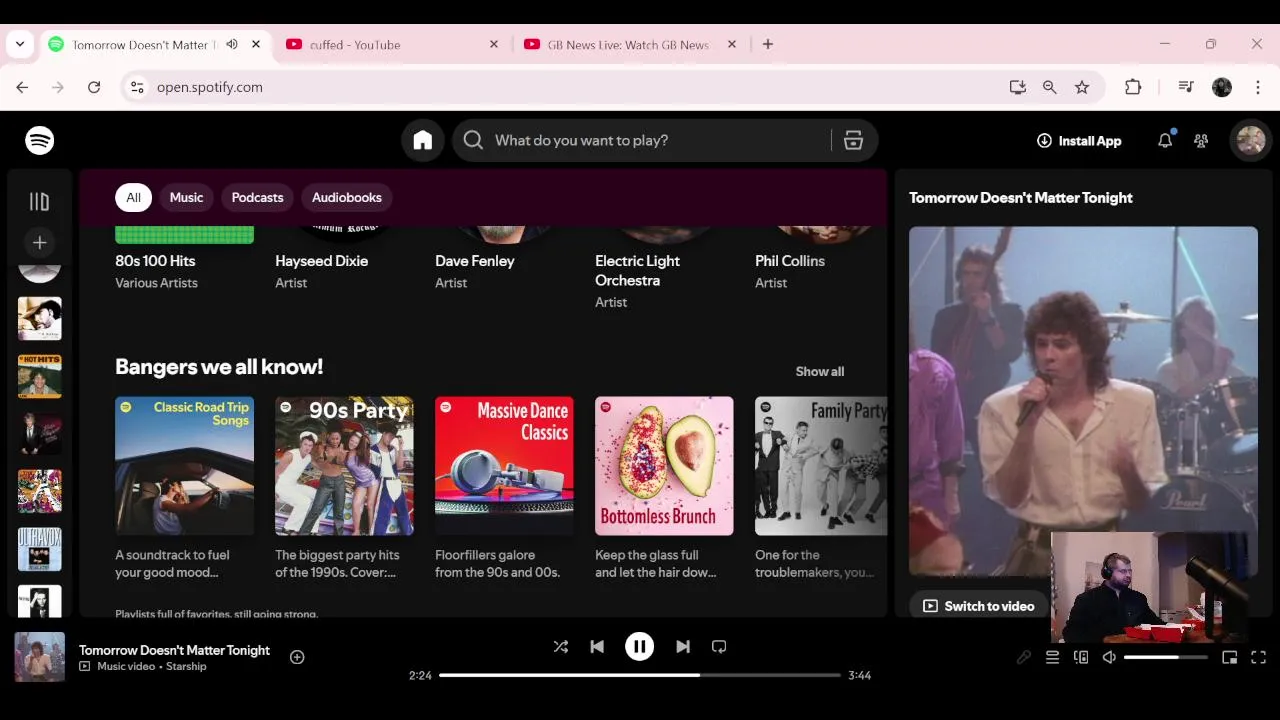Open the Browse icon in search bar

point(853,141)
